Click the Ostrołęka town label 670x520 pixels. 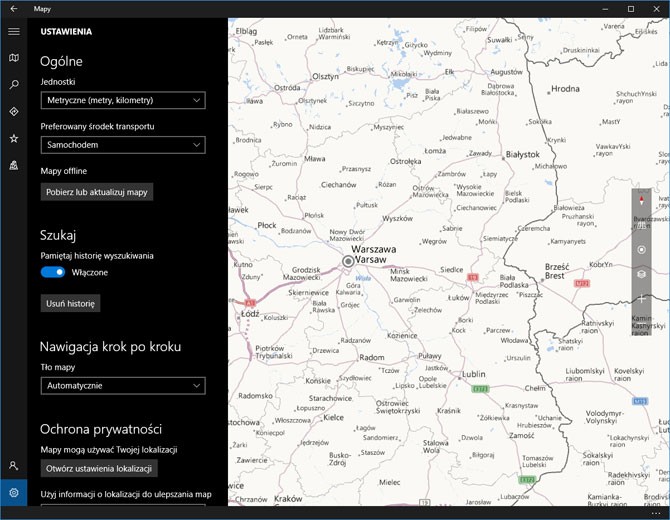pyautogui.click(x=406, y=161)
